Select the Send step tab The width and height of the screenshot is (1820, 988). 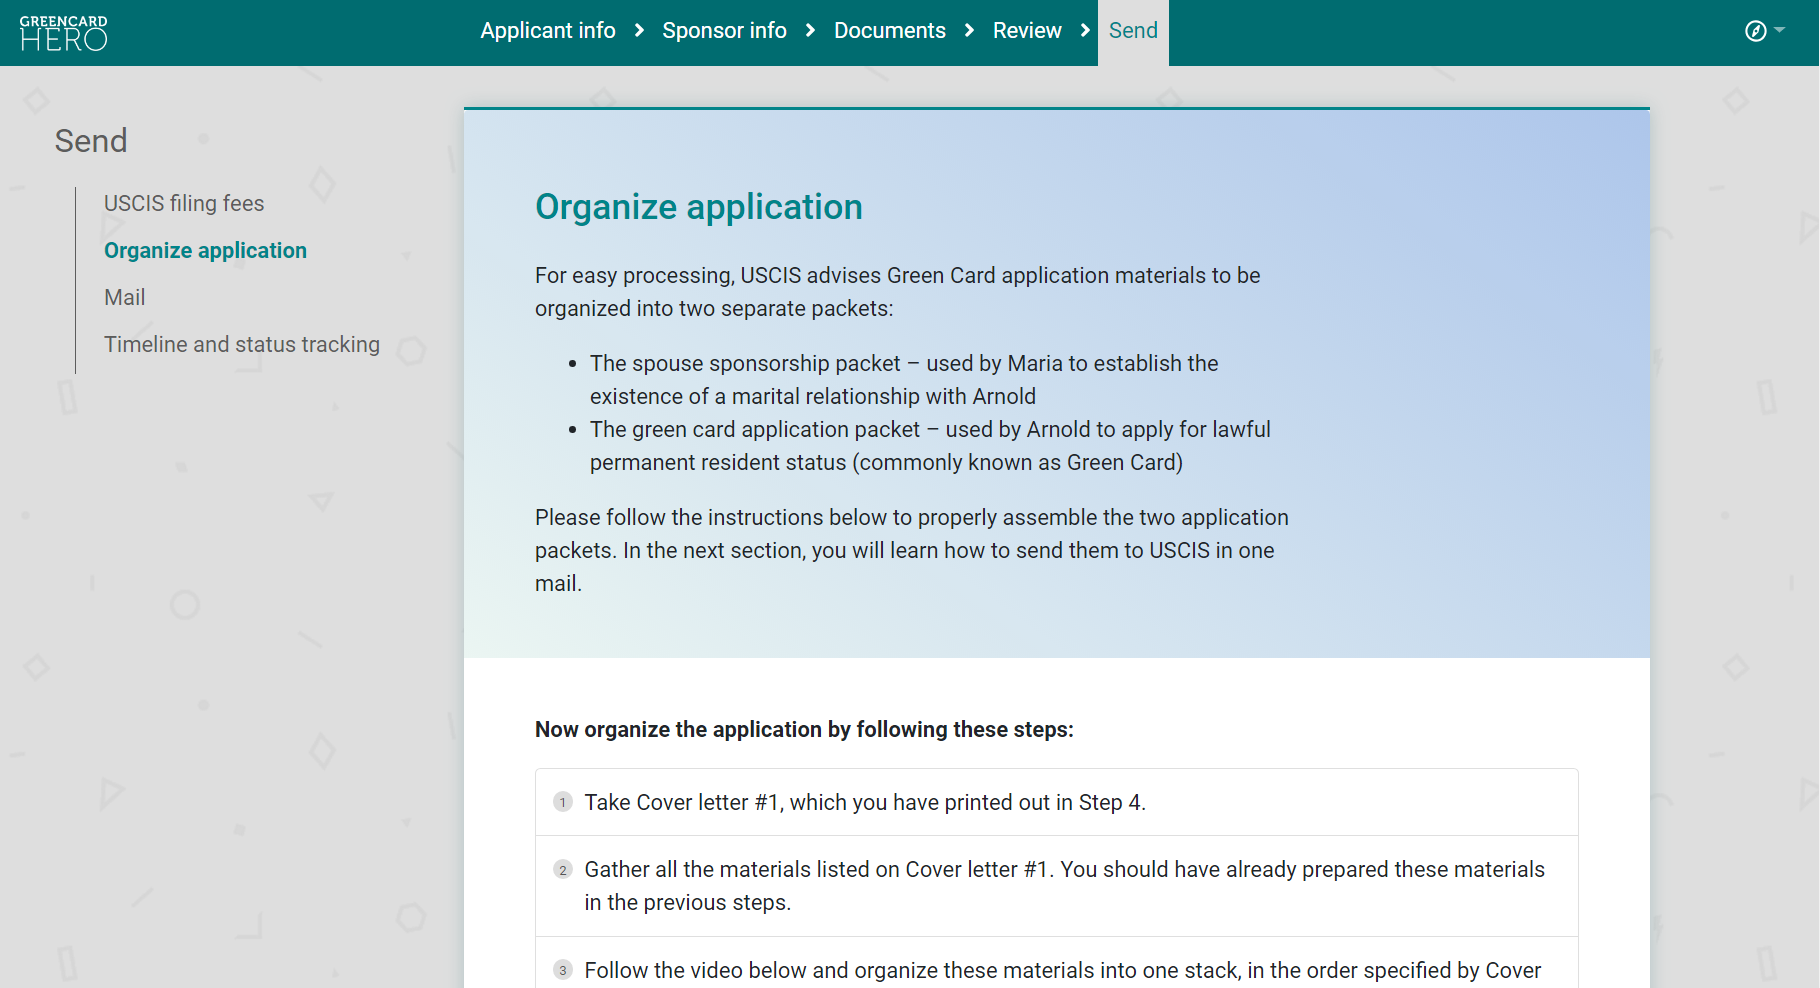click(x=1133, y=32)
